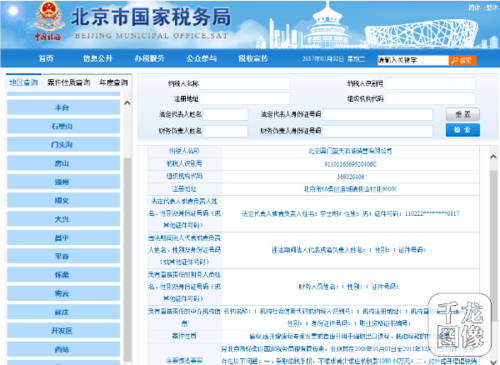Open the 公众参与 menu item

(201, 59)
